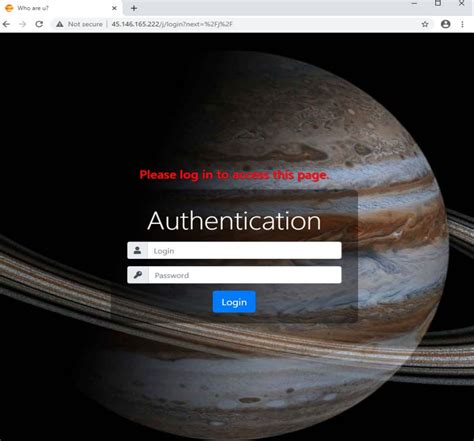Open the Chrome profile avatar icon
The height and width of the screenshot is (441, 474).
point(445,24)
